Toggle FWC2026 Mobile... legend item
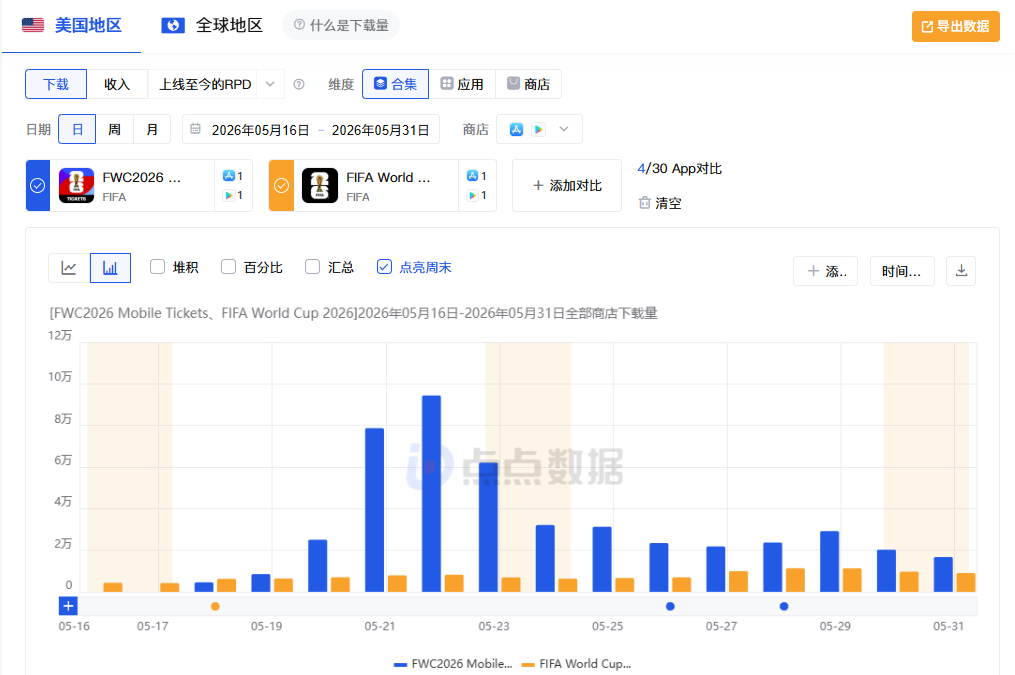Screen dimensions: 1015x675 pyautogui.click(x=453, y=663)
